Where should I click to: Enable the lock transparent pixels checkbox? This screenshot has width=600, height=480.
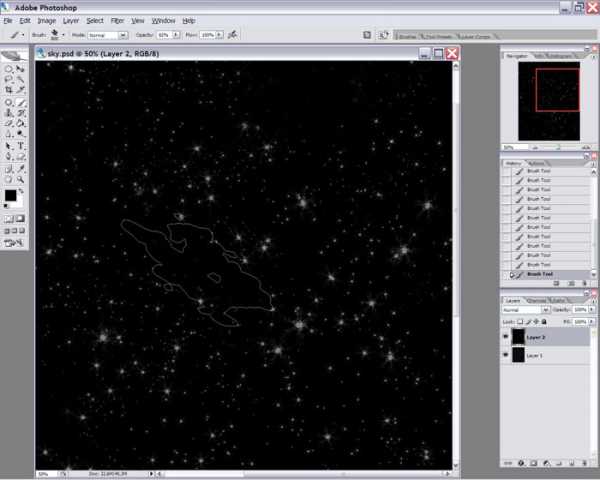click(521, 322)
